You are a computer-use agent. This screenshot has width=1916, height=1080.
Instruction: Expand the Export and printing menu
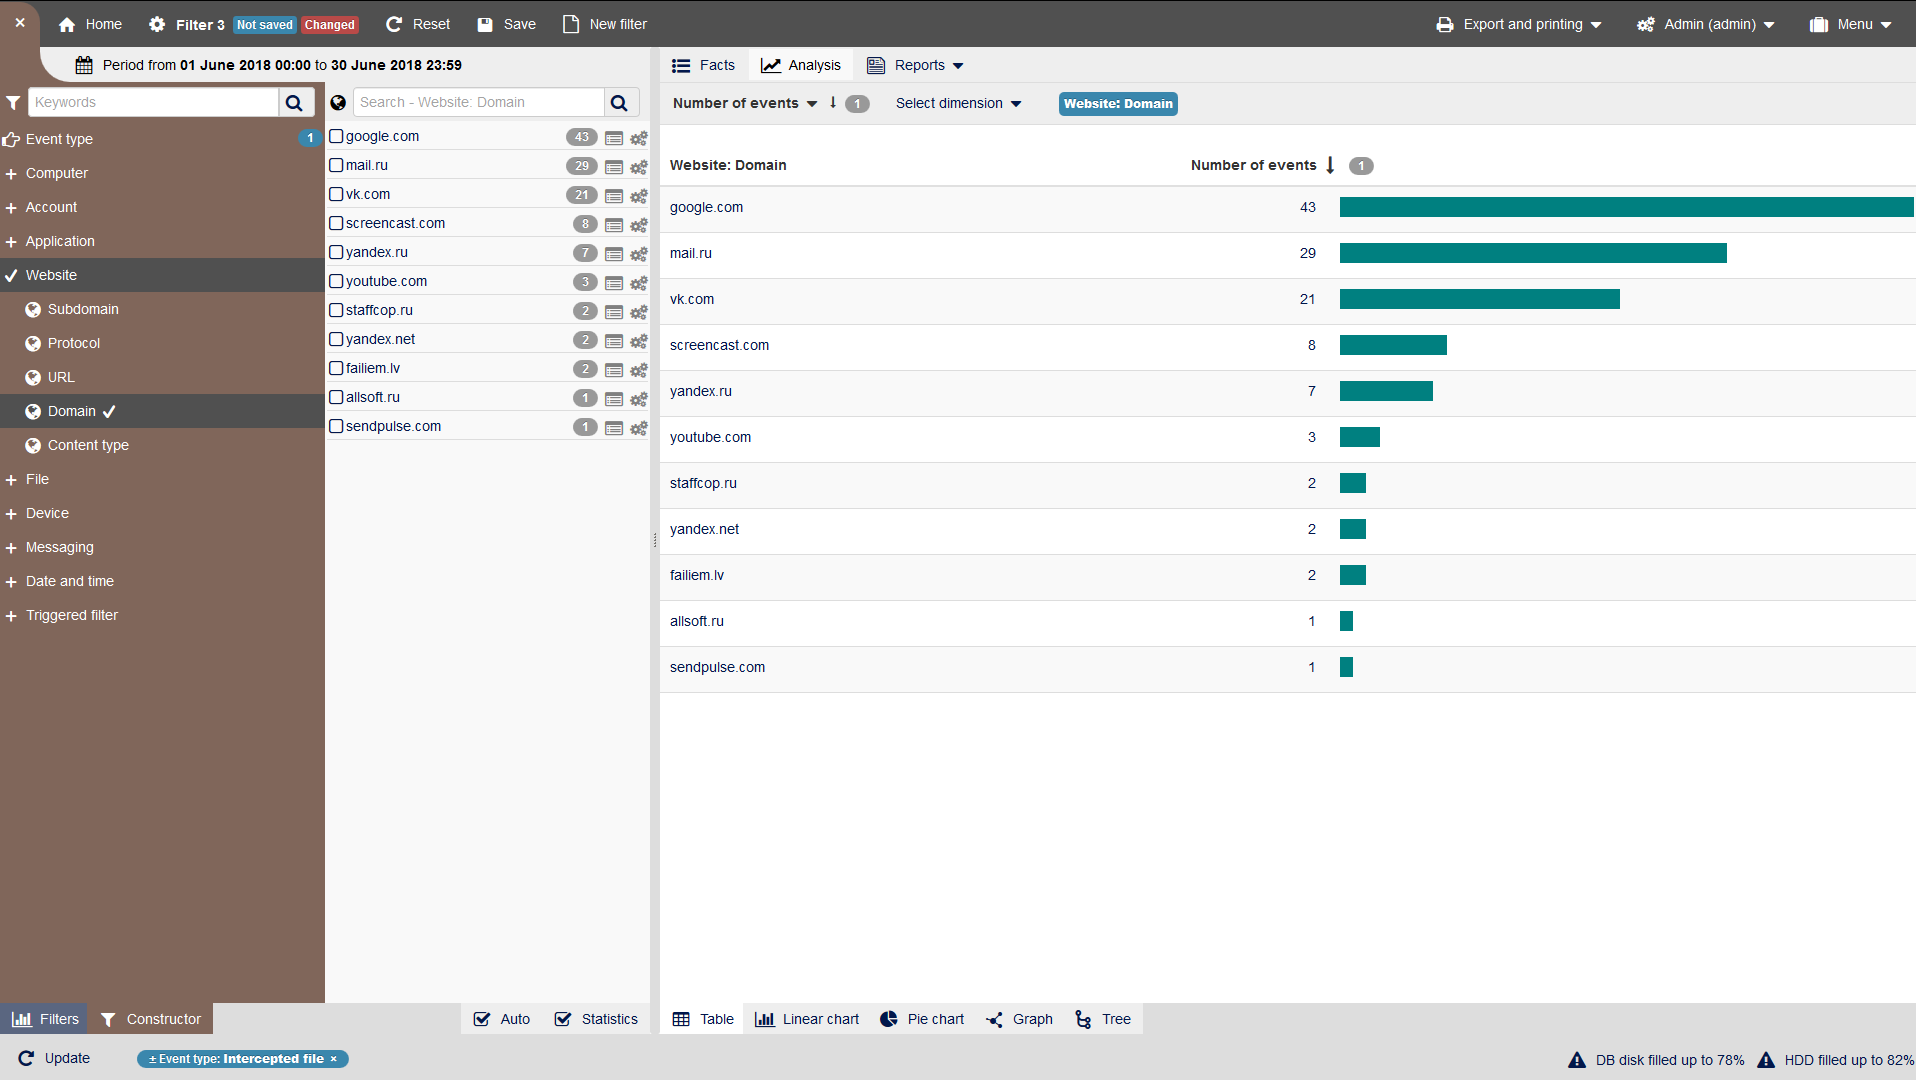(1519, 24)
